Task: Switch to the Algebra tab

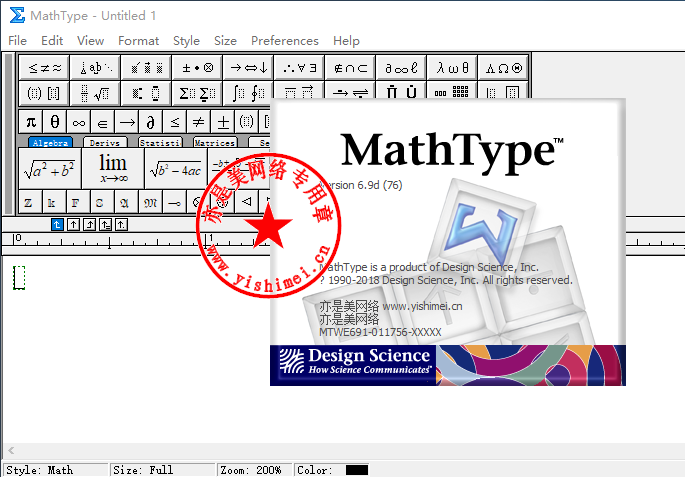Action: click(50, 142)
